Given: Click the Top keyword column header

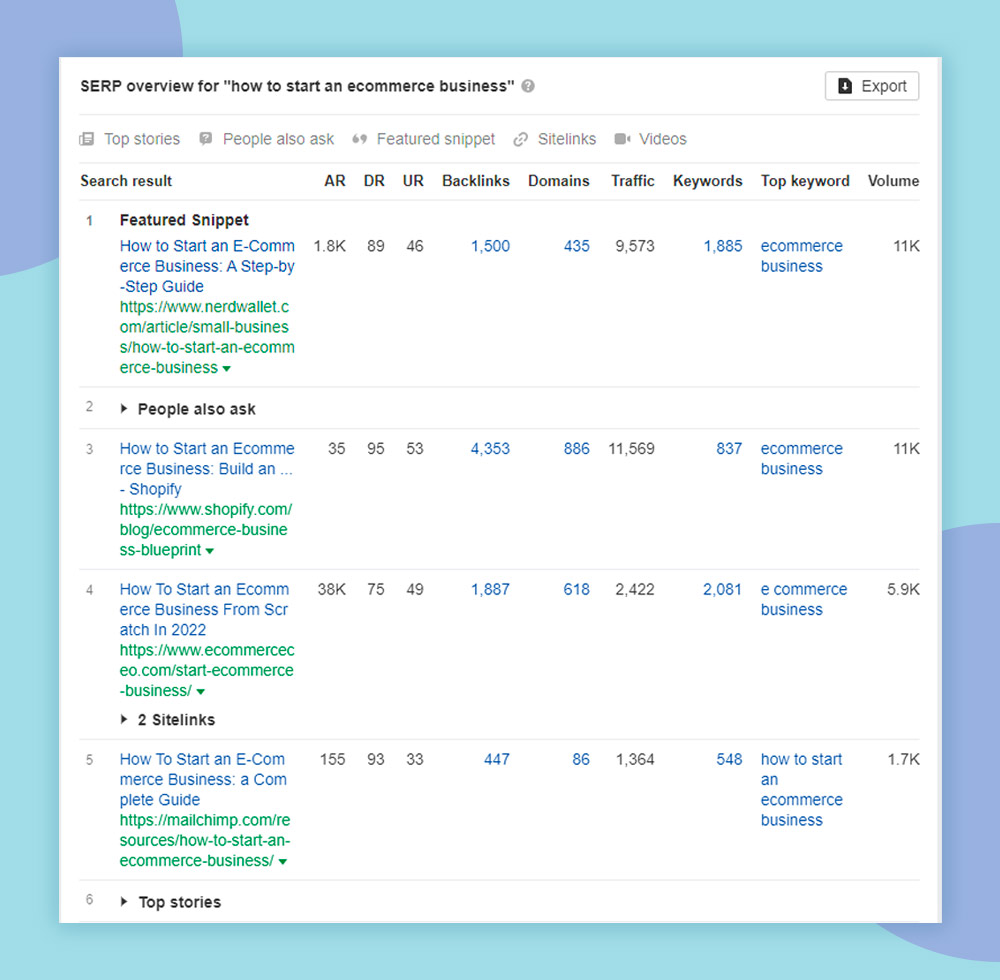Looking at the screenshot, I should (805, 181).
